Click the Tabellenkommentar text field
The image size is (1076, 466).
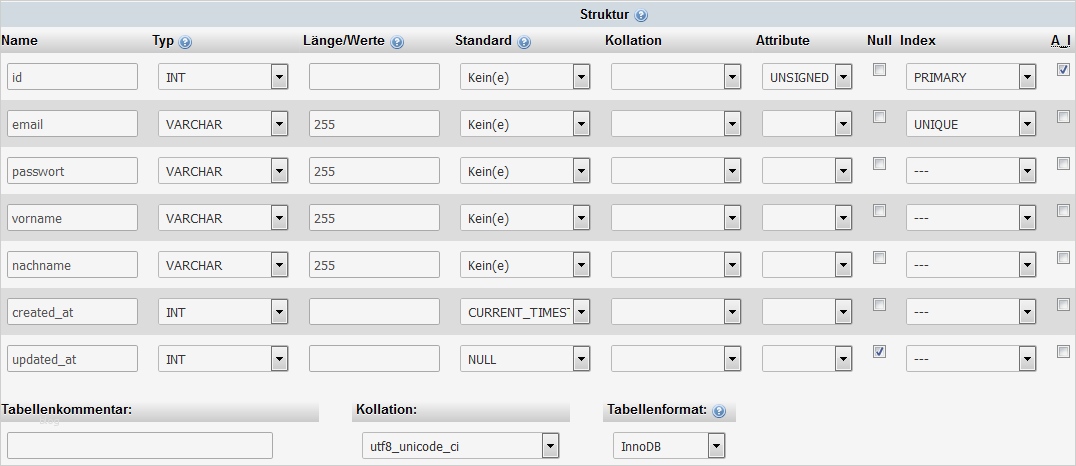click(x=139, y=446)
